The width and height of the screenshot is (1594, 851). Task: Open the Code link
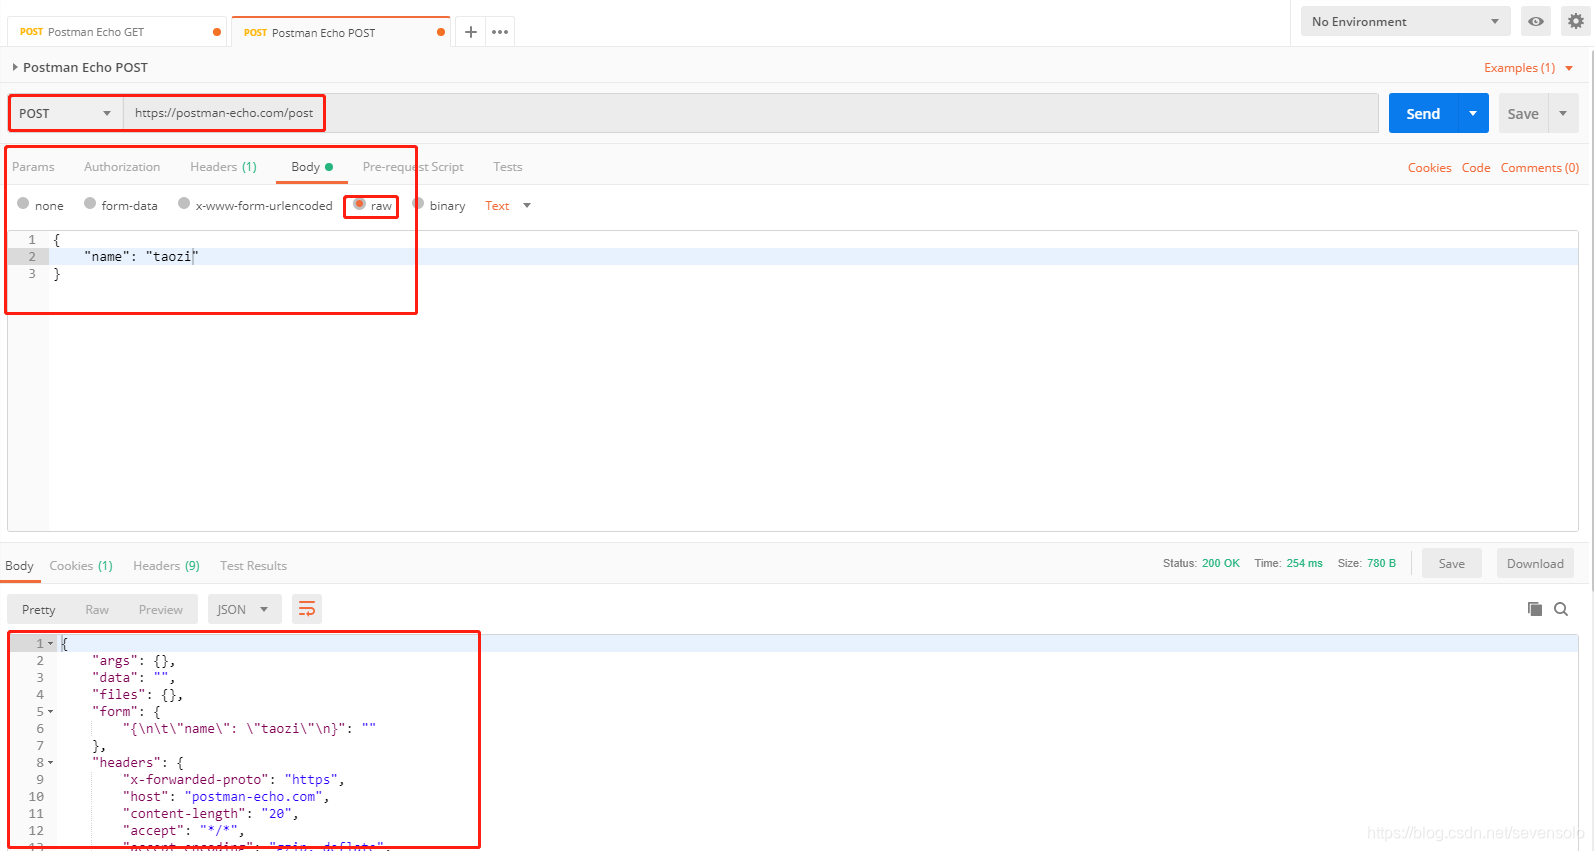coord(1476,168)
